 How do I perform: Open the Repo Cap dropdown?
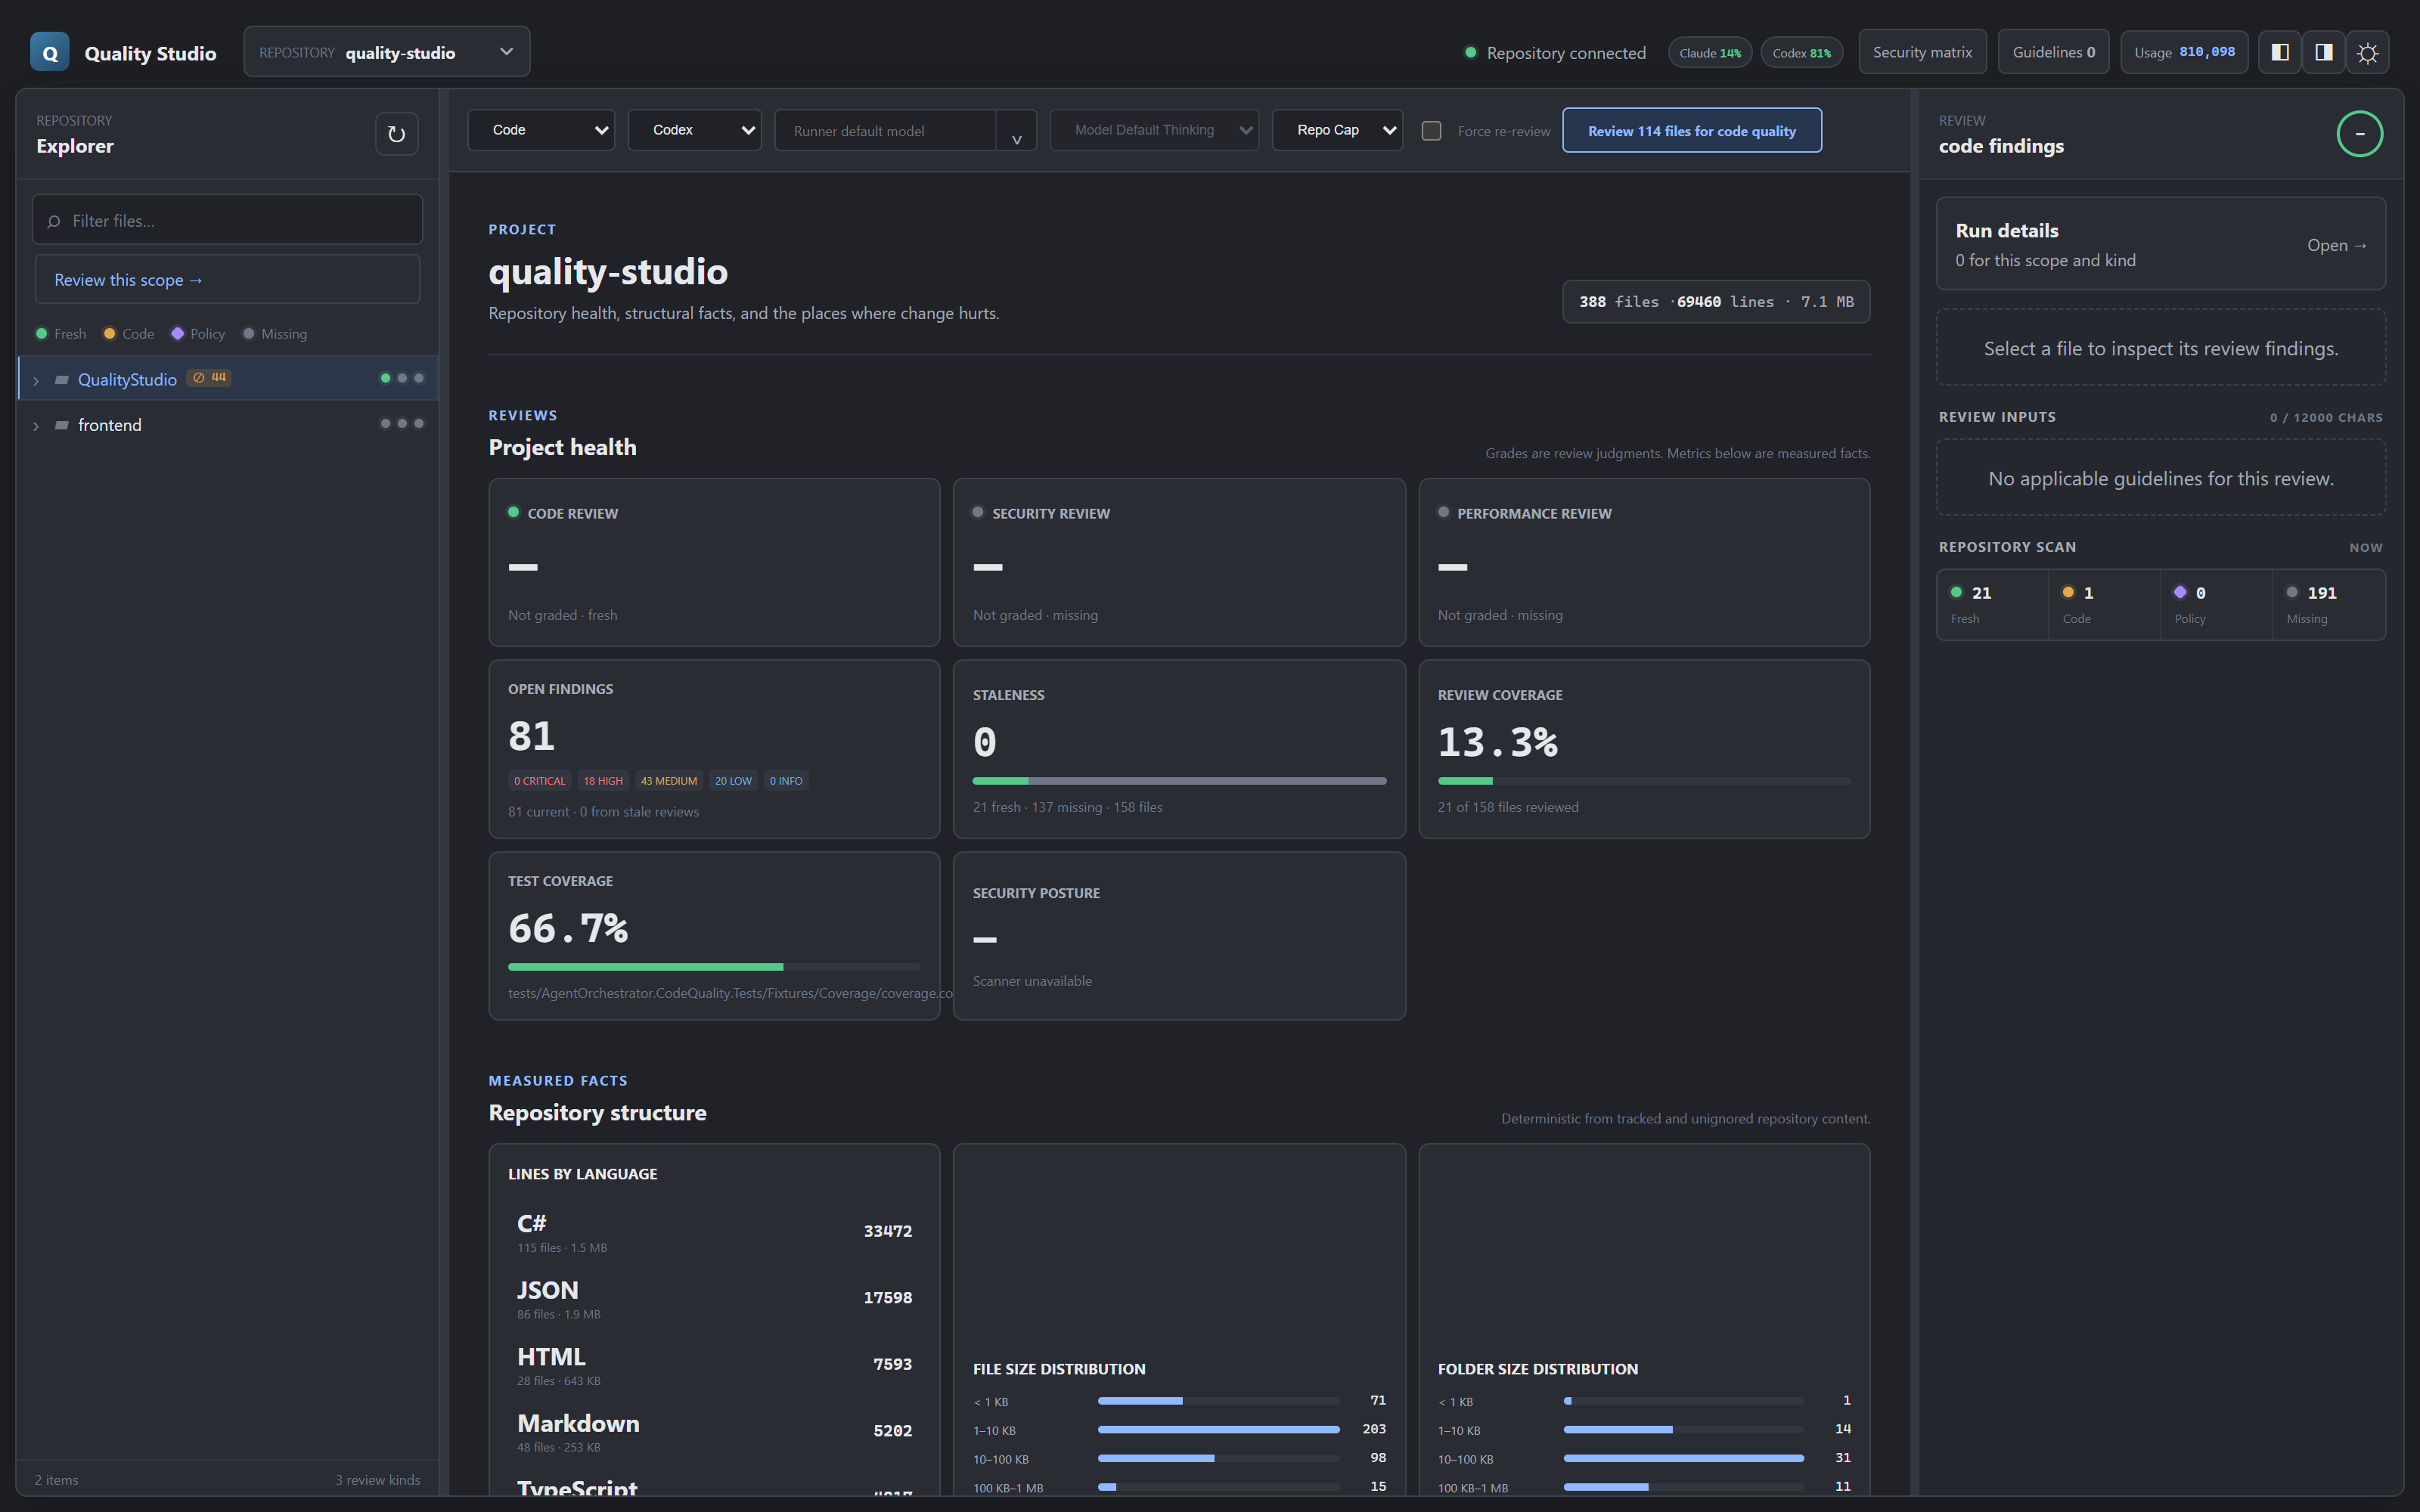coord(1337,130)
